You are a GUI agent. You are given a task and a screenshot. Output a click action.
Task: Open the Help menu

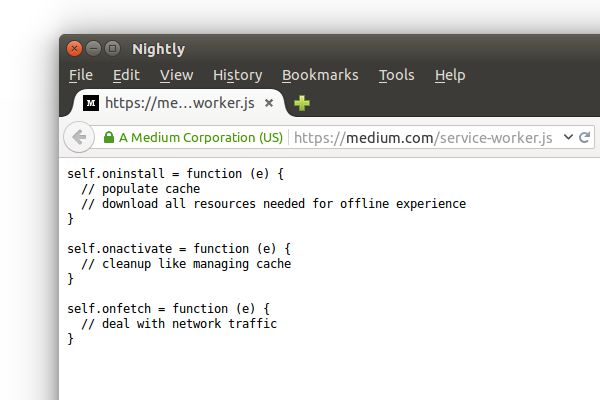(450, 75)
